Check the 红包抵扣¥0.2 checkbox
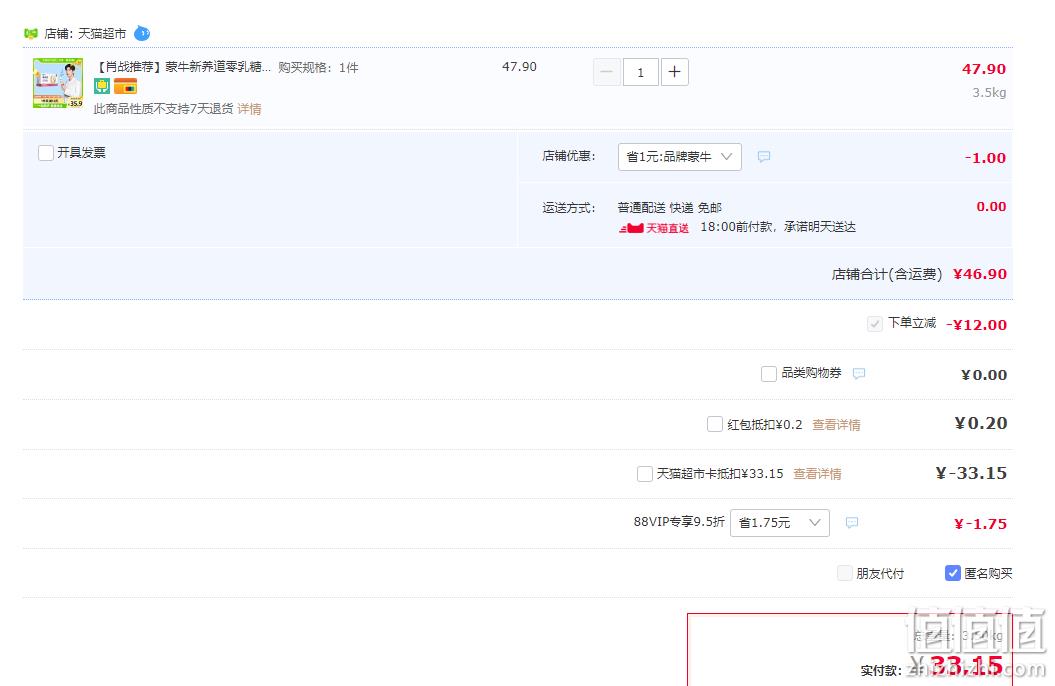 tap(715, 424)
